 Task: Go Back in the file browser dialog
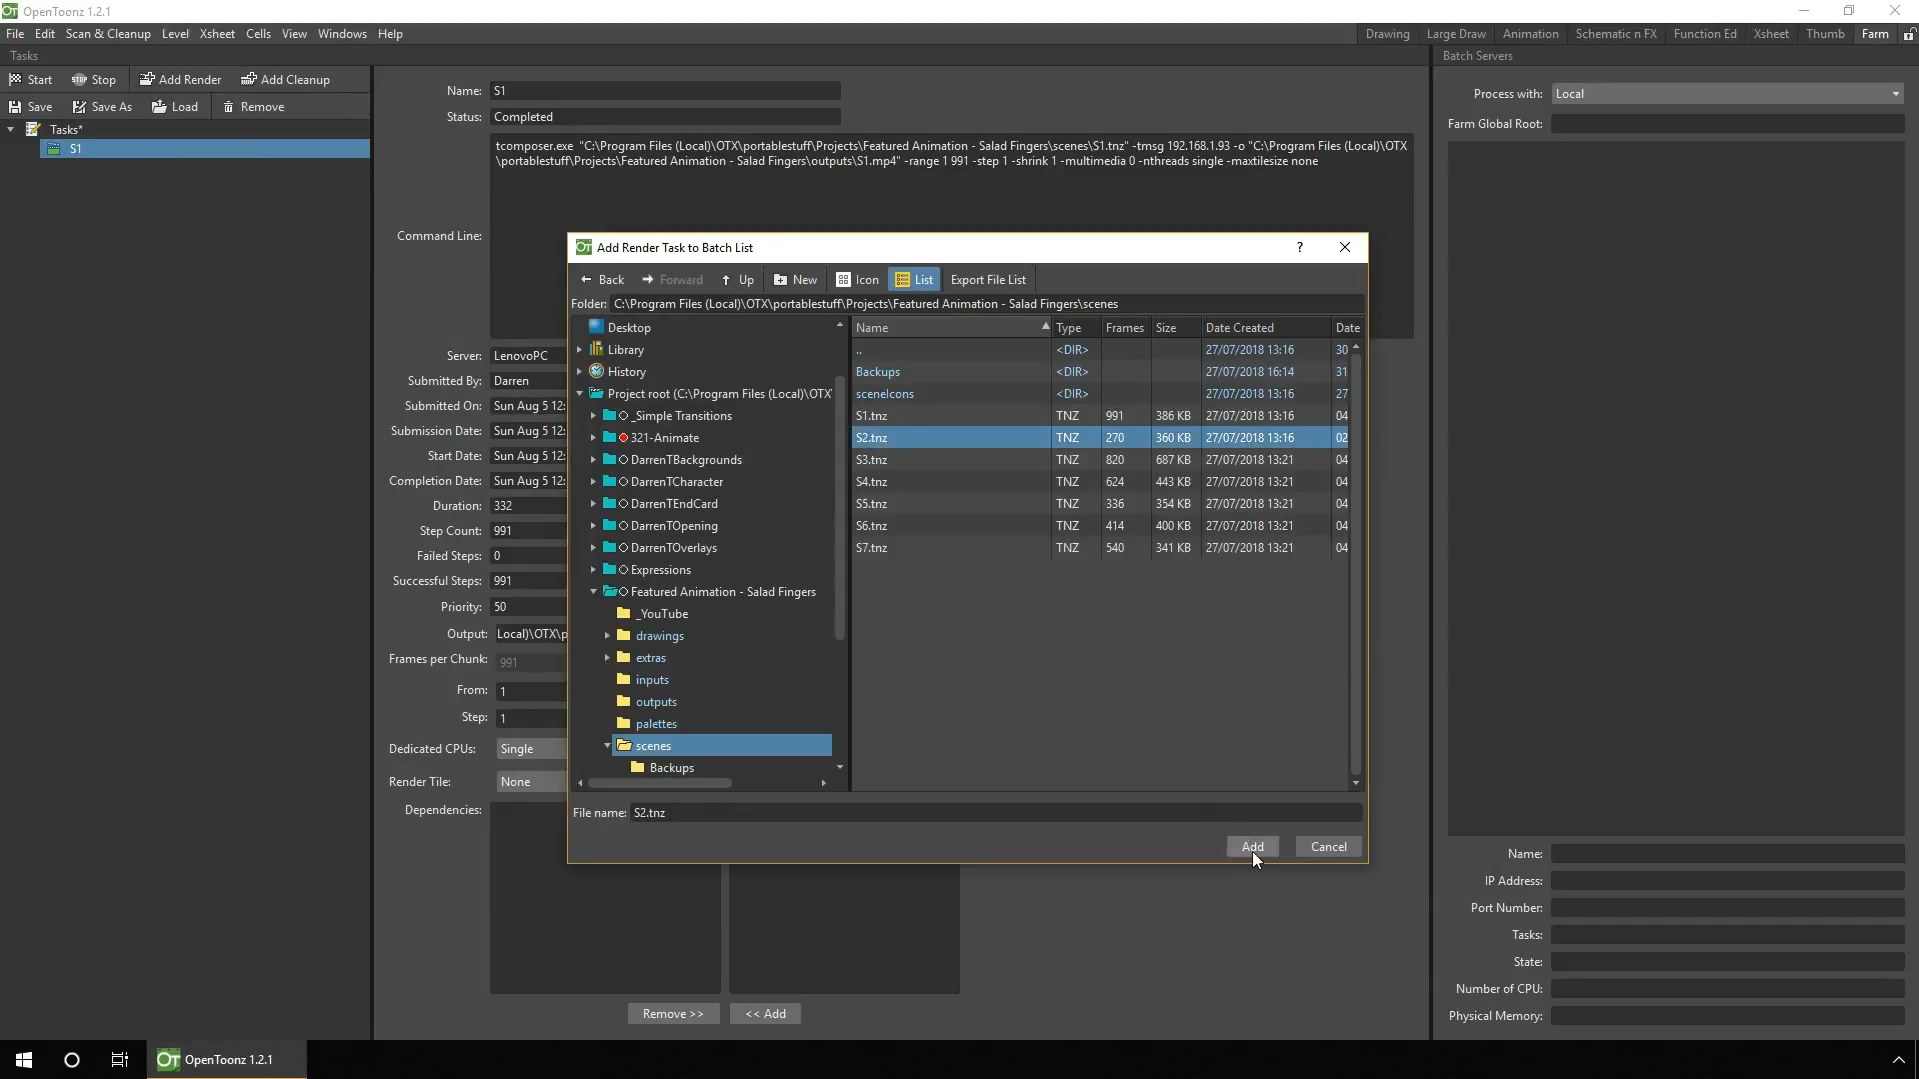[602, 280]
